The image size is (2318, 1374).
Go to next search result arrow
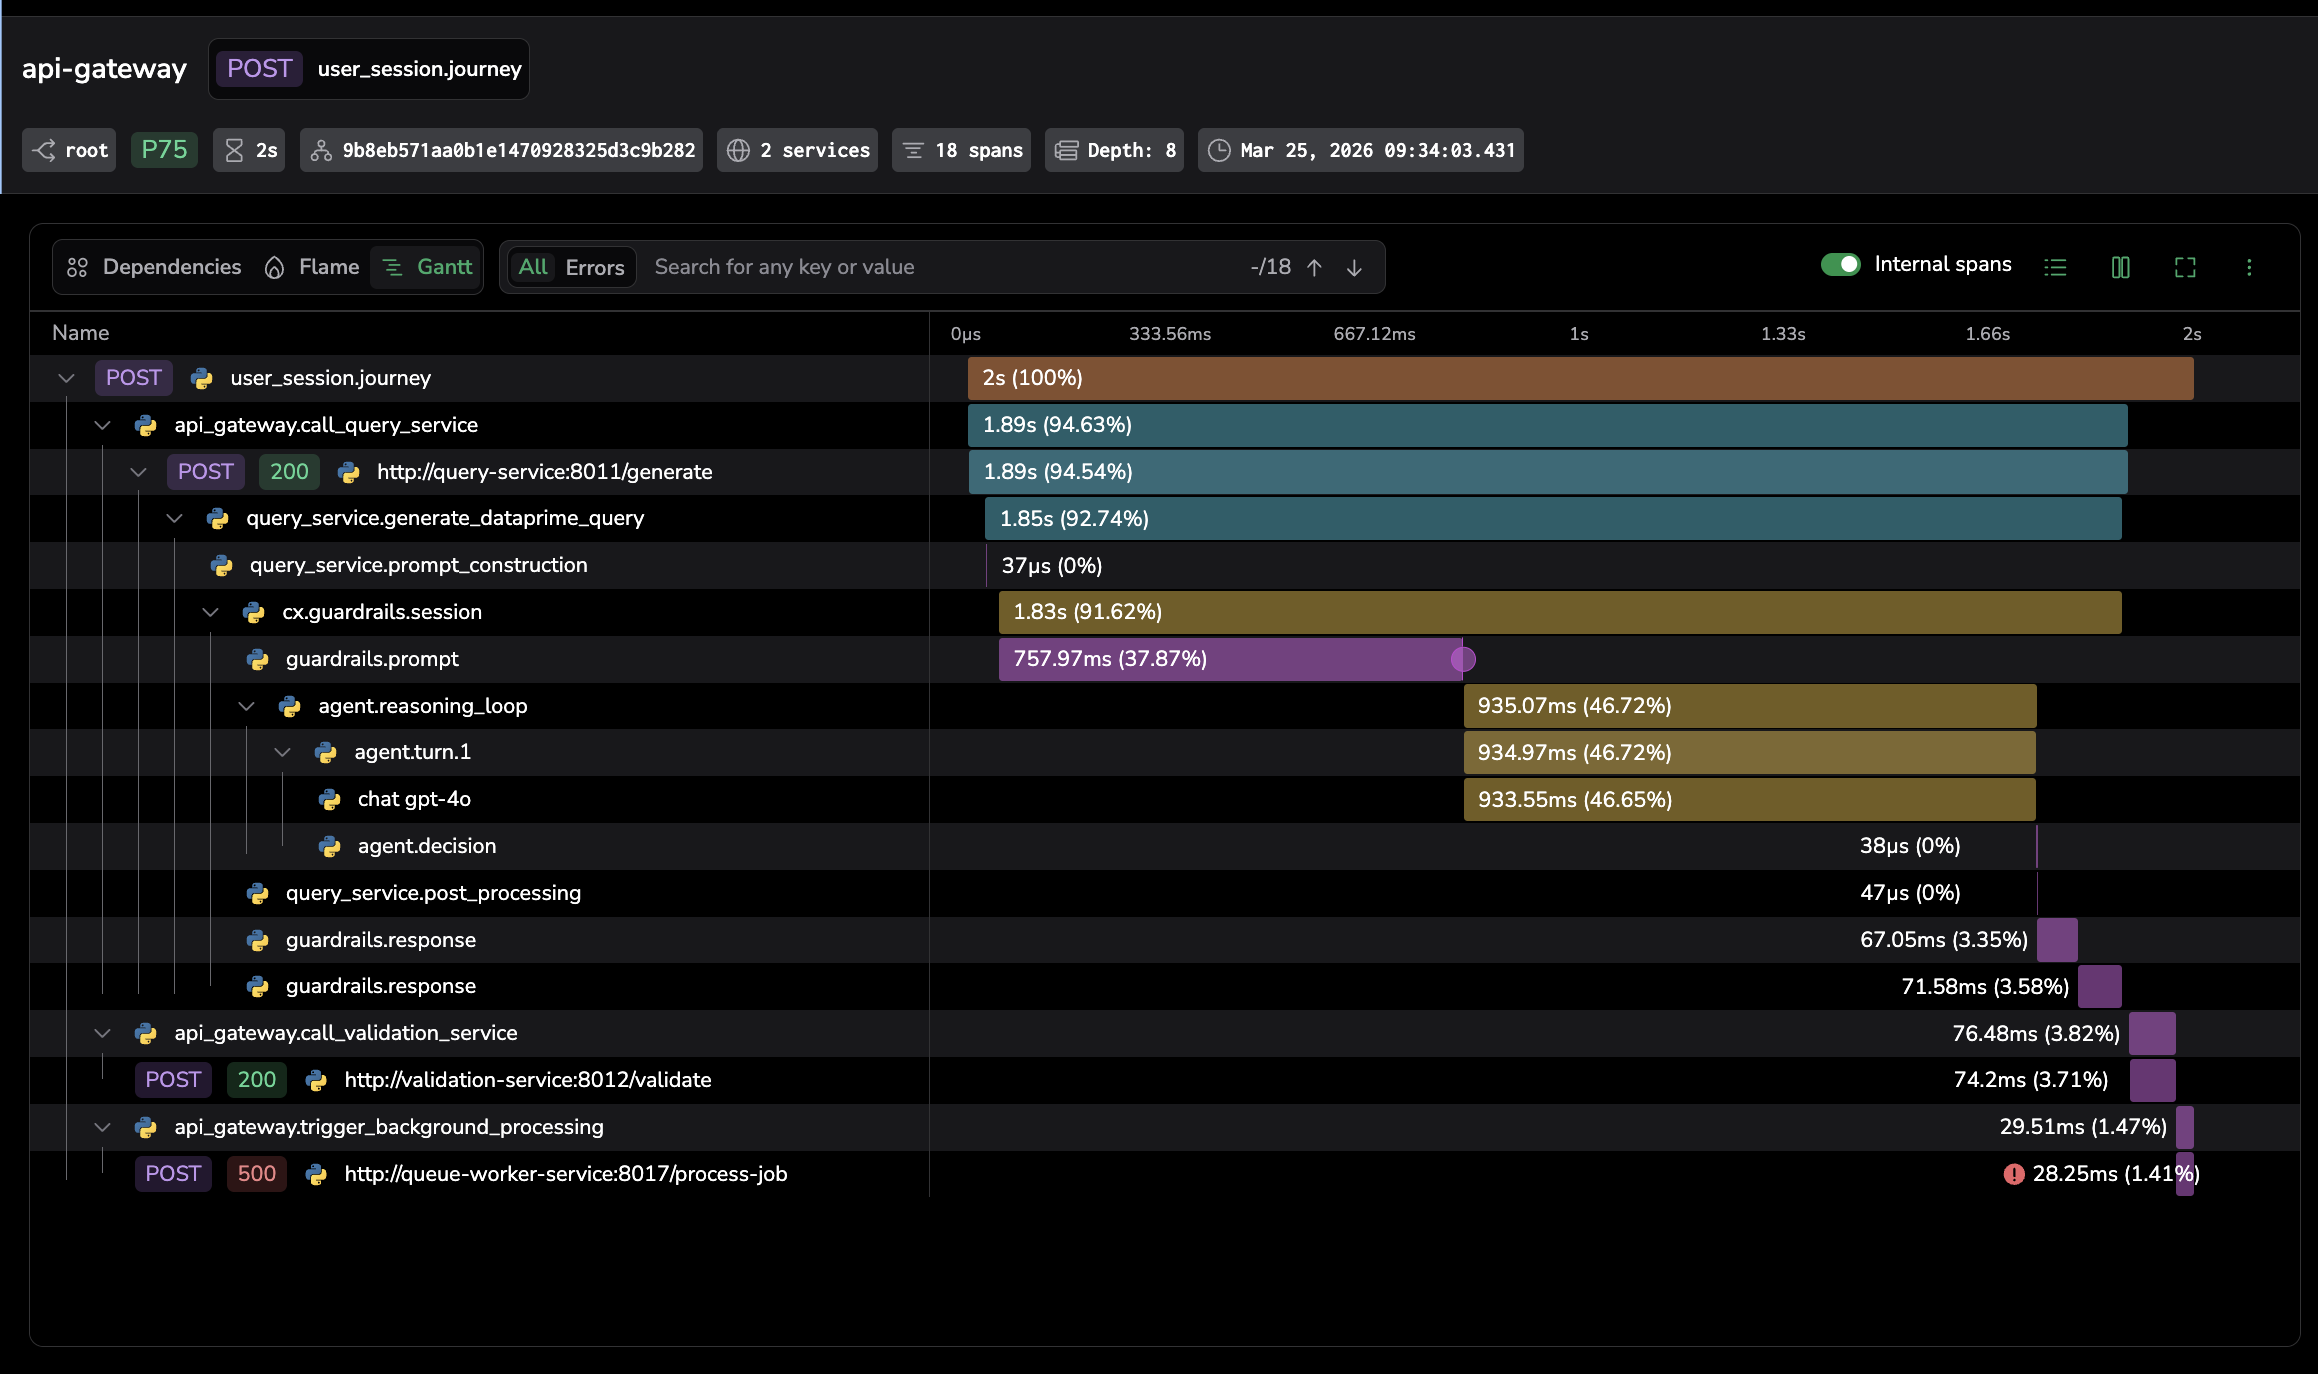click(x=1354, y=267)
